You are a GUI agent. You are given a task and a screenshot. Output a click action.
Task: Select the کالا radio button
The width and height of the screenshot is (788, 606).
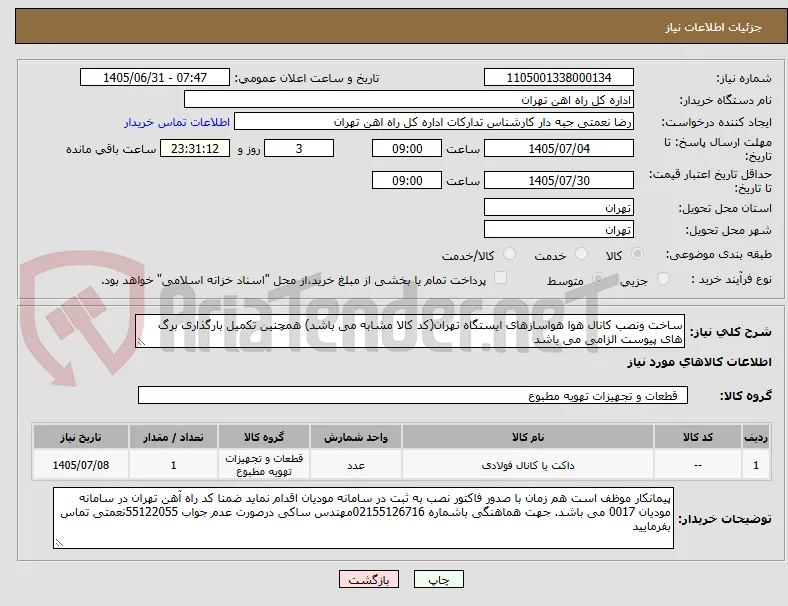[637, 254]
